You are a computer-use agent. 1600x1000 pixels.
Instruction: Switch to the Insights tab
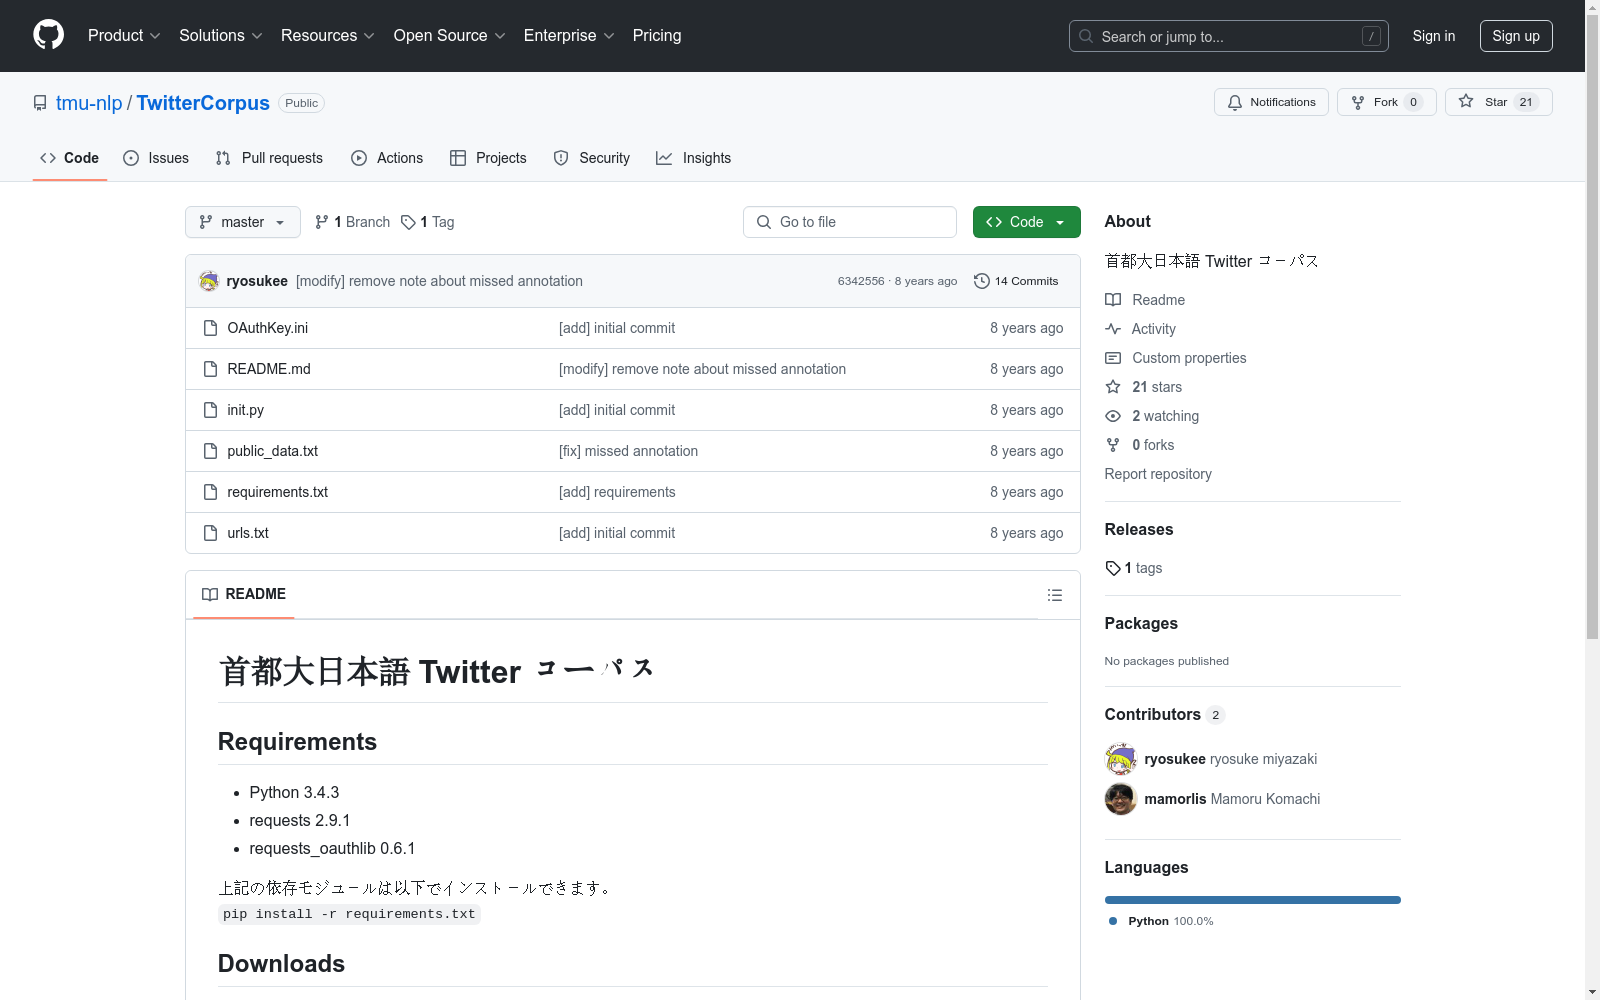coord(694,158)
